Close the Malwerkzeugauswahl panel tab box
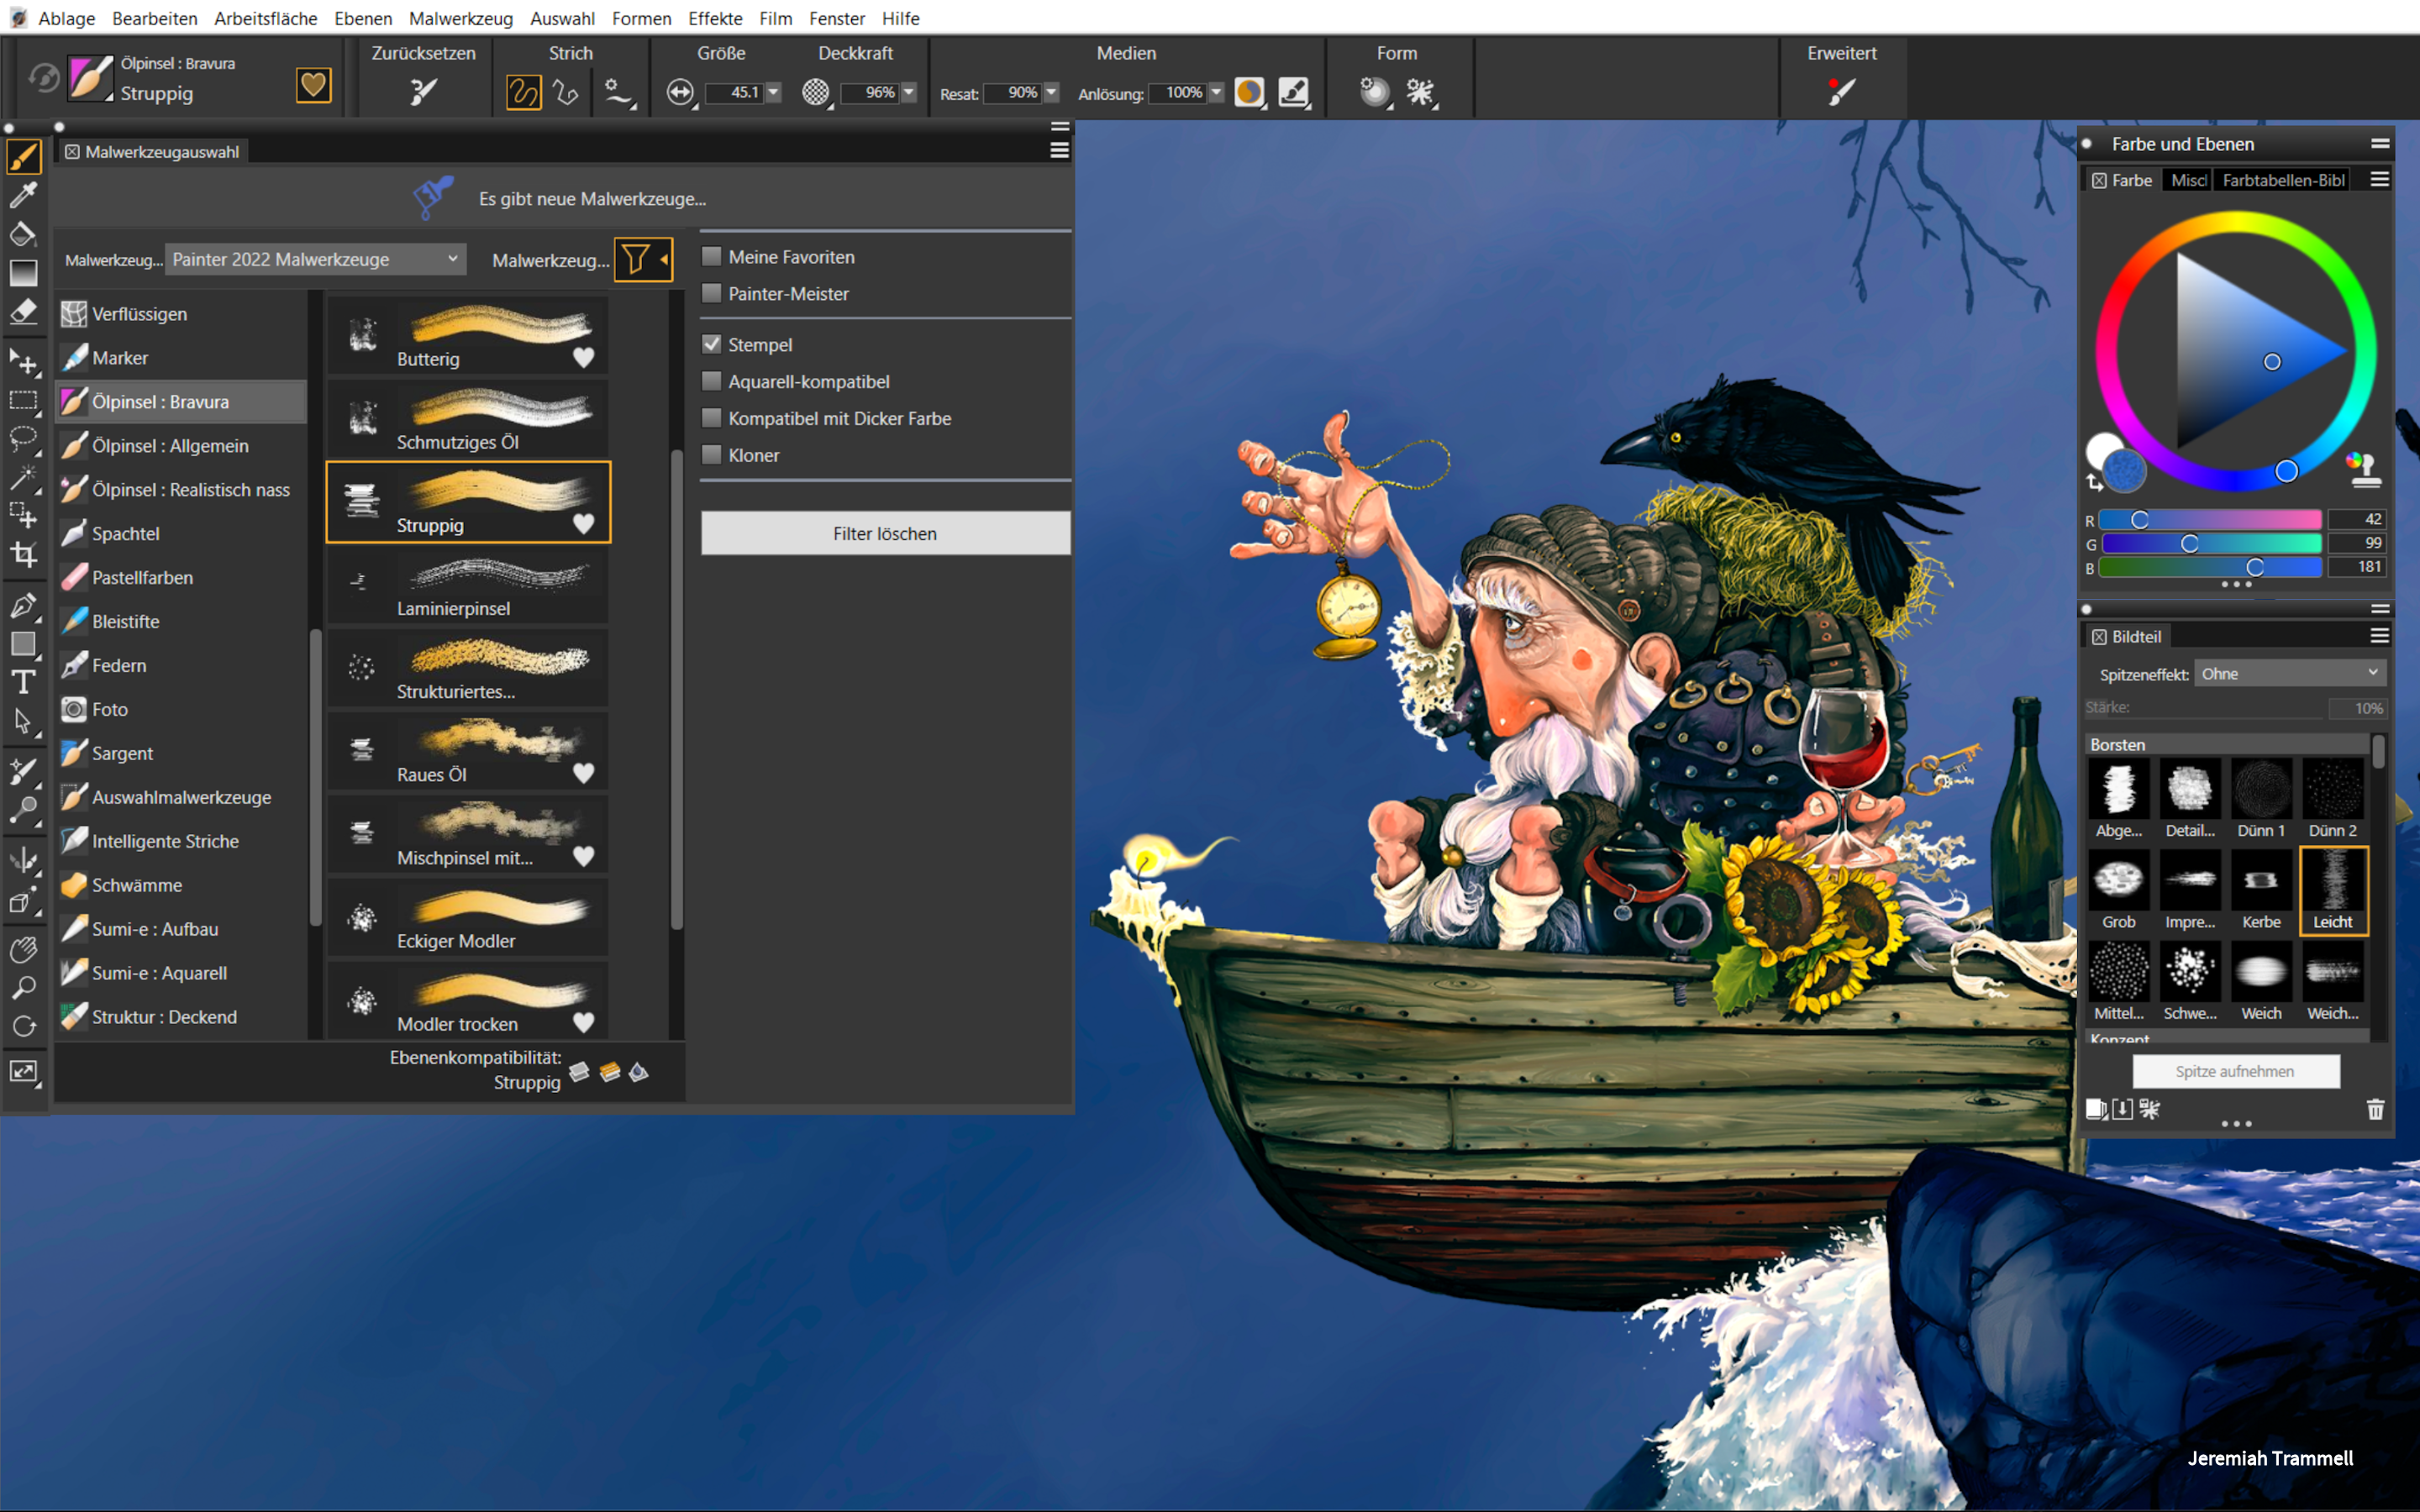The height and width of the screenshot is (1512, 2420). (72, 152)
